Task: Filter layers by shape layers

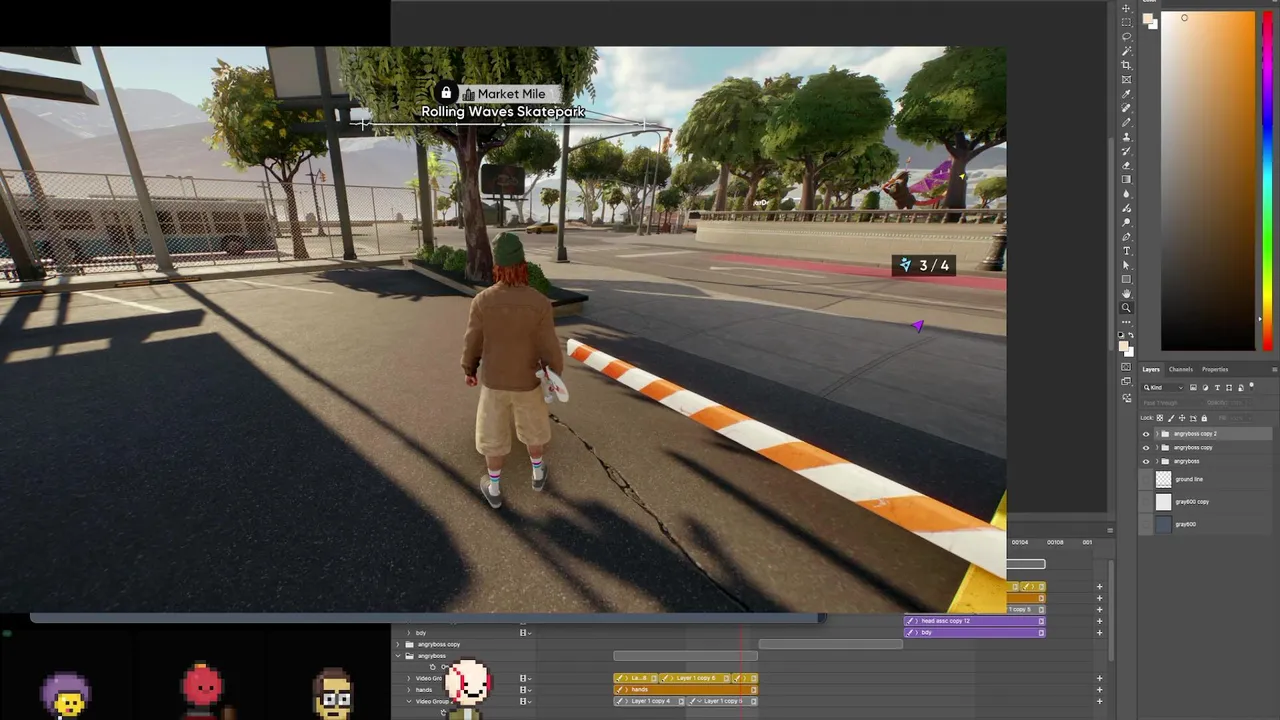Action: (1229, 387)
